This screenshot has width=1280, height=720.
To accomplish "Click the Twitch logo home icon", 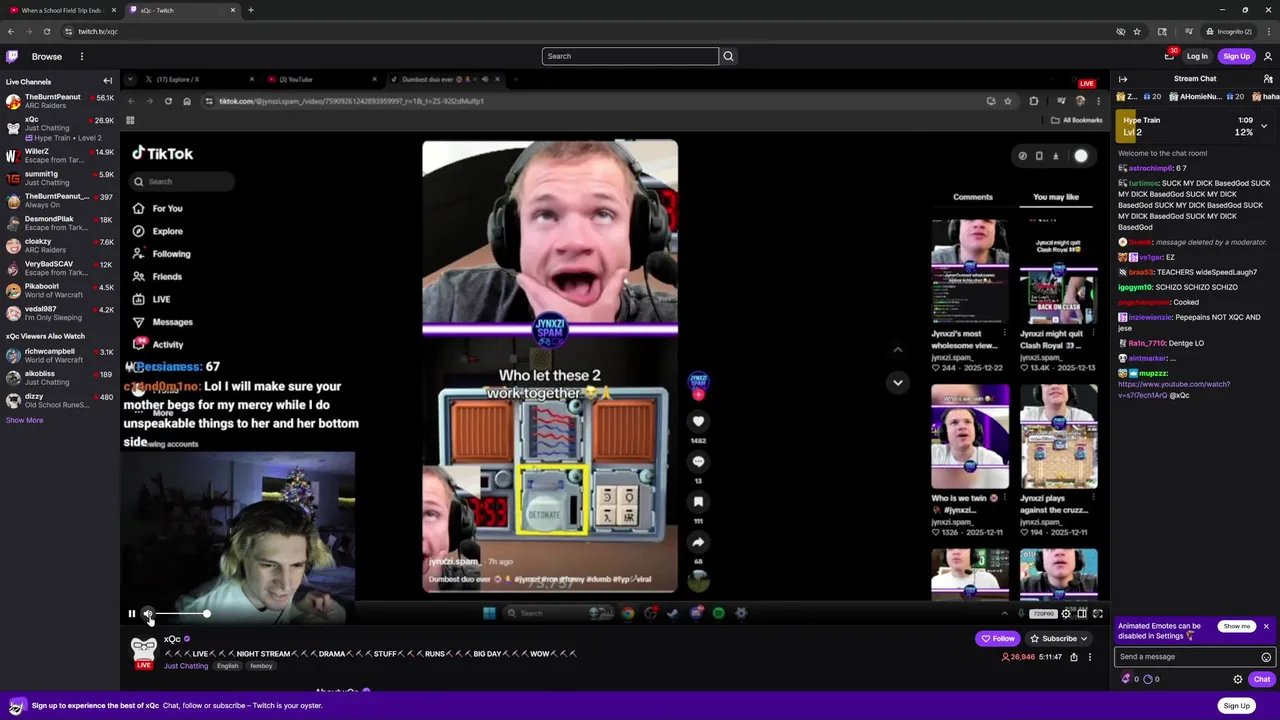I will [12, 56].
